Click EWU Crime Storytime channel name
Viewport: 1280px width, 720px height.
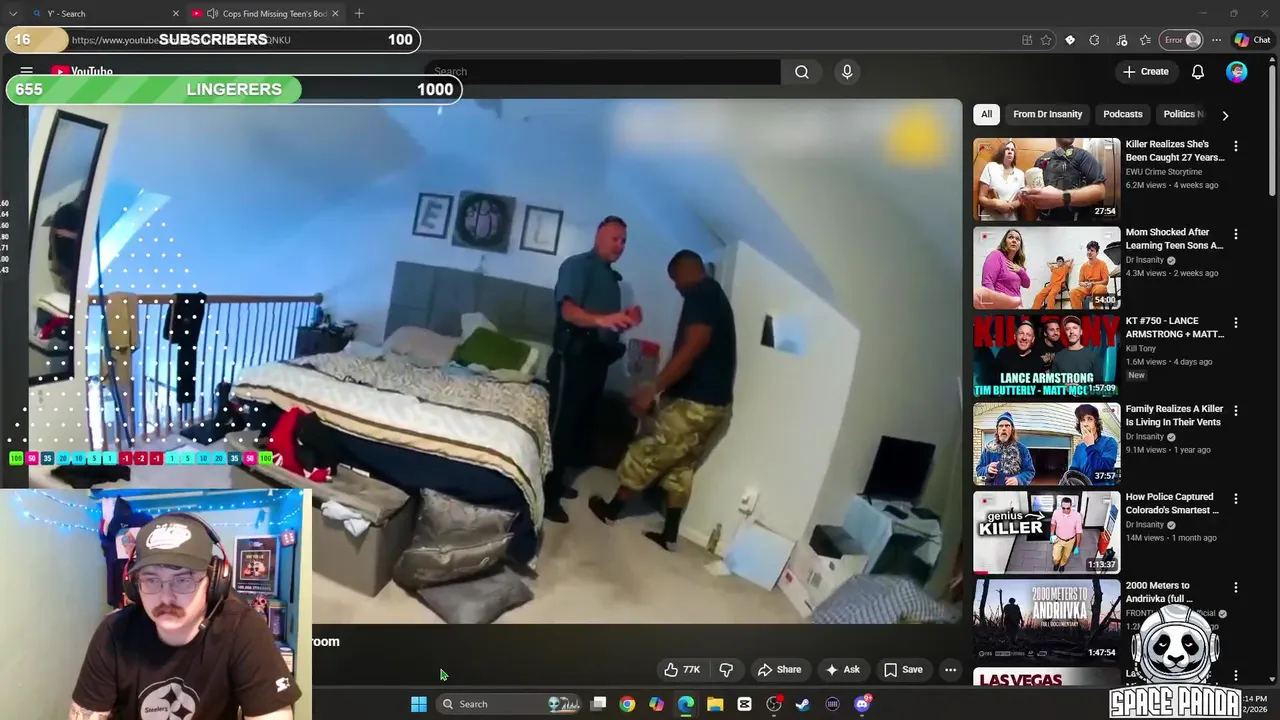click(x=1164, y=172)
